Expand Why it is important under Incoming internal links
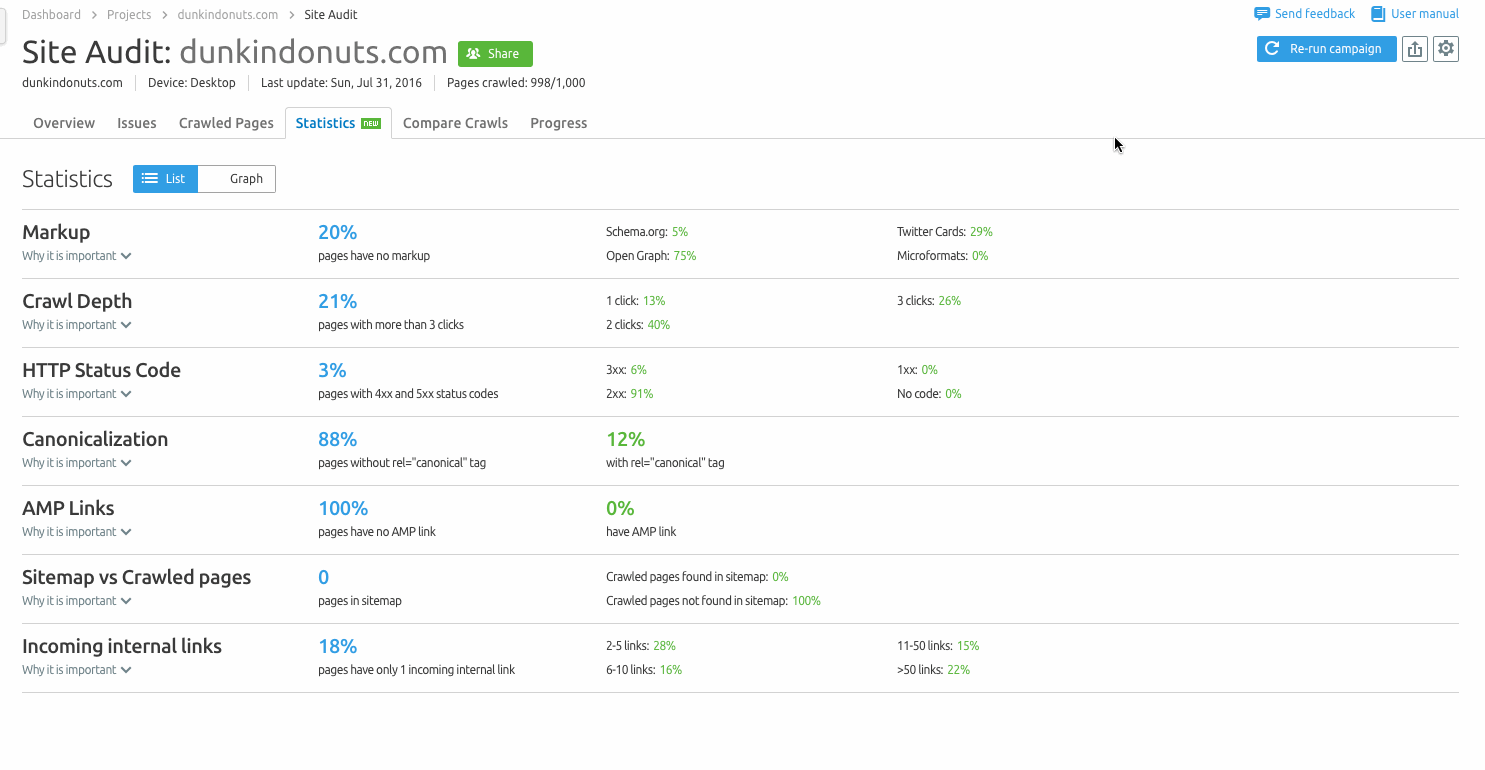 tap(77, 670)
